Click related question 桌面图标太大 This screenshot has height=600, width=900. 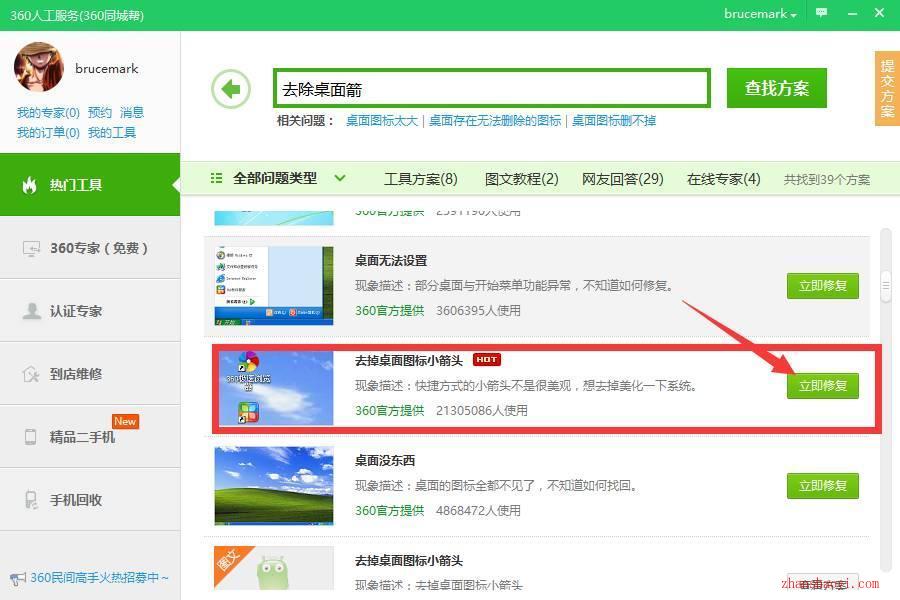tap(382, 121)
